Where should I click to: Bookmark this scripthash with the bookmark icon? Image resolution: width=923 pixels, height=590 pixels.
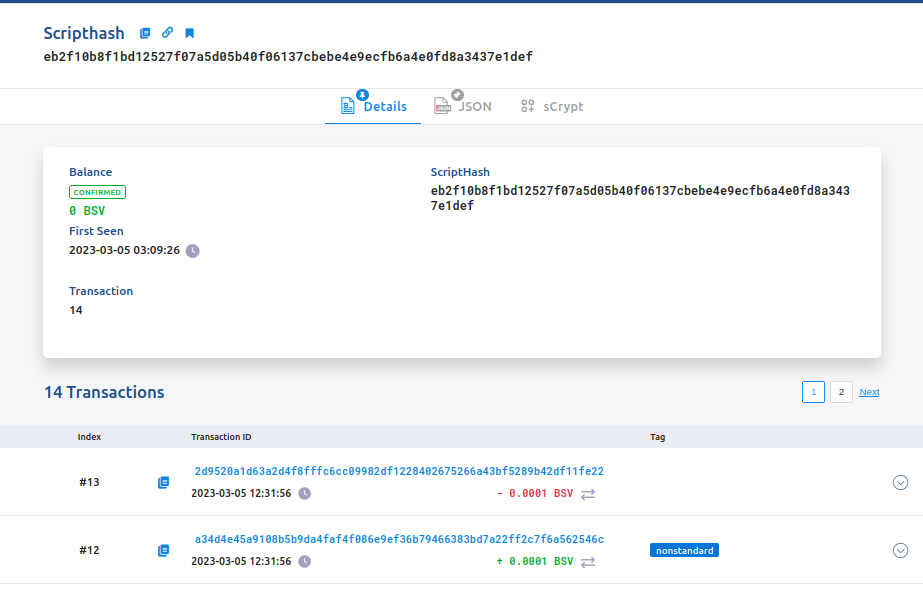click(189, 33)
